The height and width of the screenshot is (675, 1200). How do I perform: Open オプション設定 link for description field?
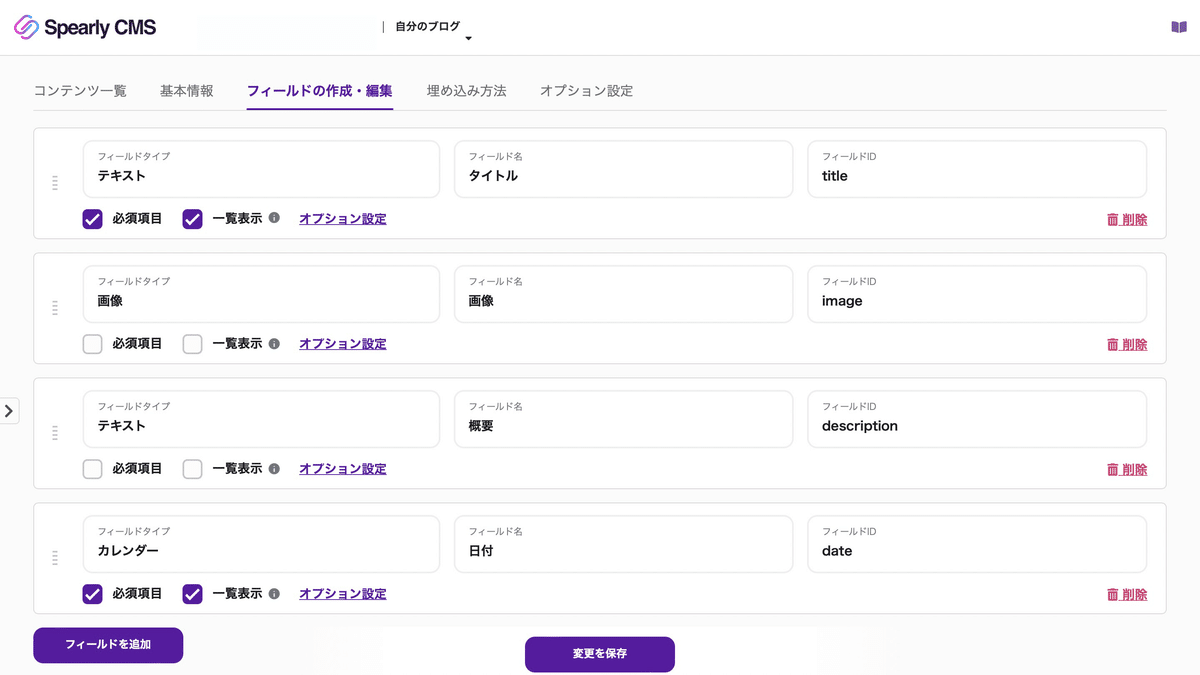[x=343, y=468]
